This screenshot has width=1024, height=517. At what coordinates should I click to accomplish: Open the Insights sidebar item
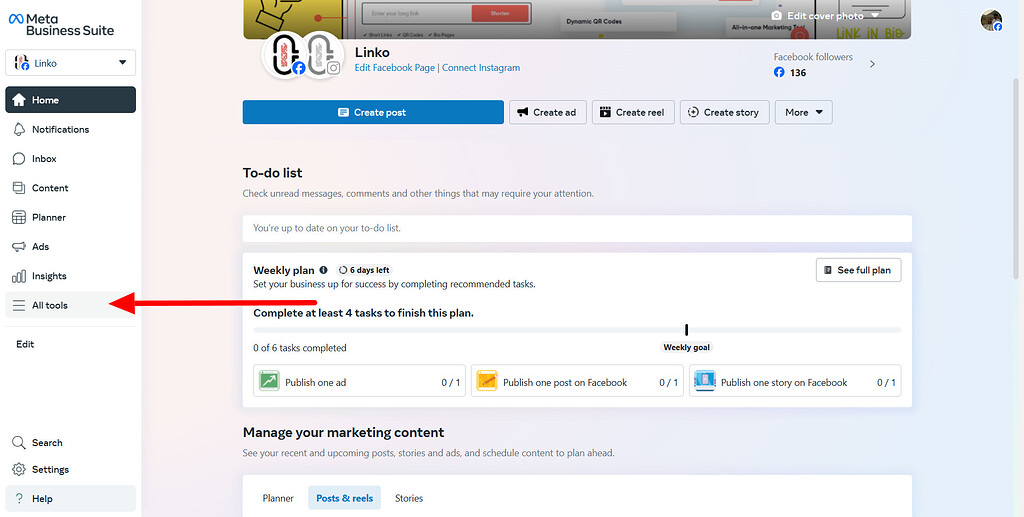click(x=71, y=276)
